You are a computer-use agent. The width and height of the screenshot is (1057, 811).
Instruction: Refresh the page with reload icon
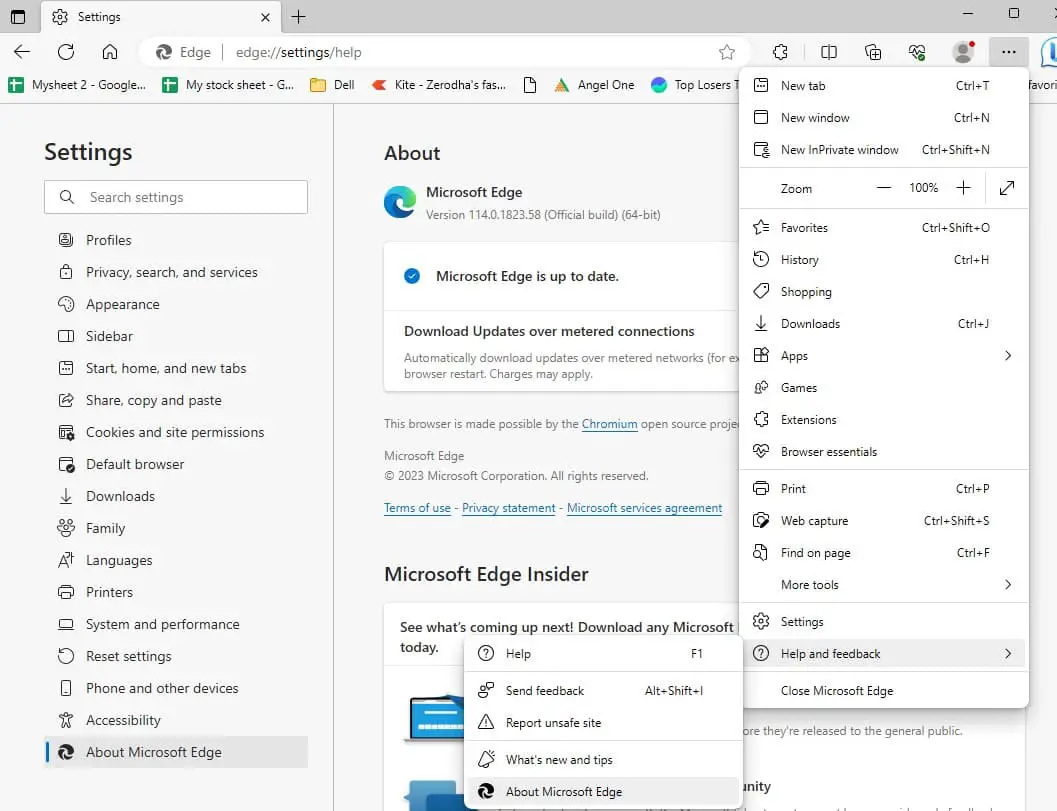(x=66, y=51)
